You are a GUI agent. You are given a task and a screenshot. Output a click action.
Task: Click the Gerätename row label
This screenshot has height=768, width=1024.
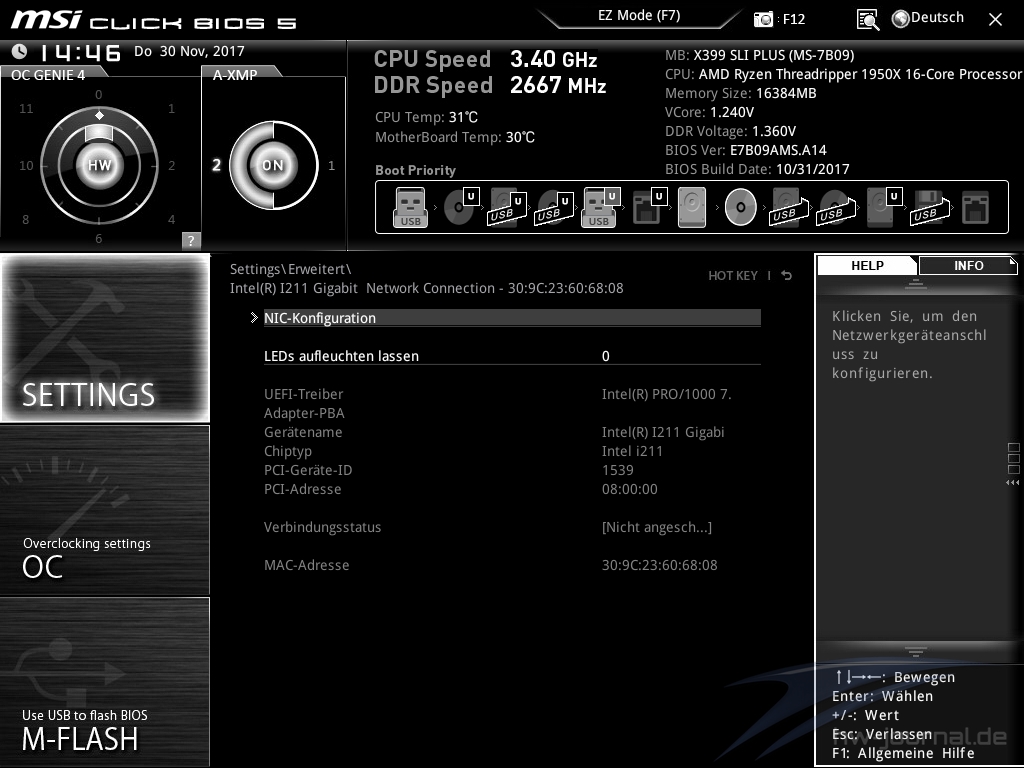click(303, 432)
